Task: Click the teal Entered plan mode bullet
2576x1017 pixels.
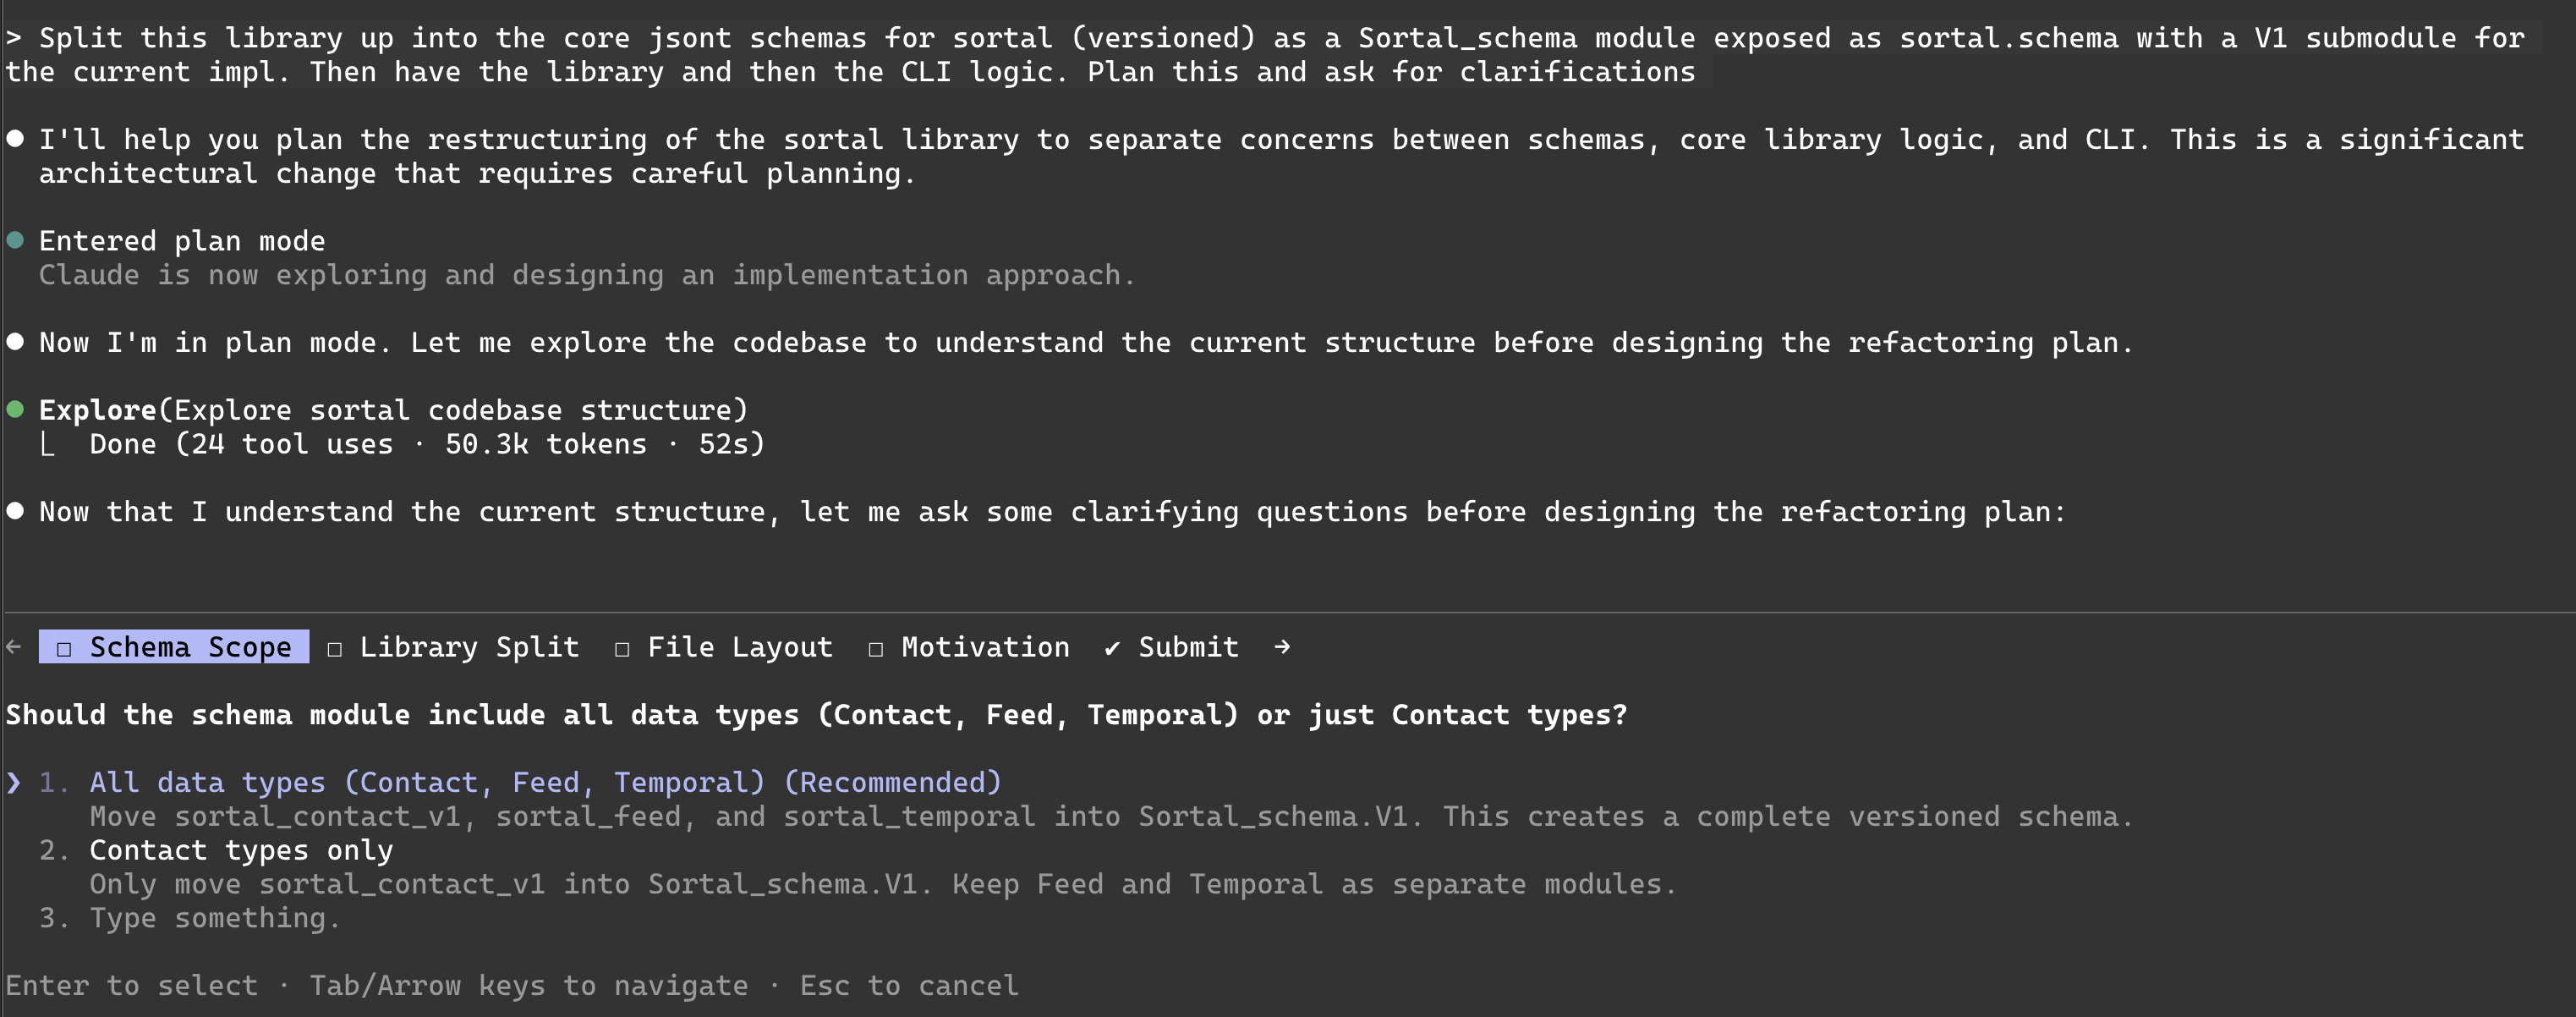Action: [15, 240]
